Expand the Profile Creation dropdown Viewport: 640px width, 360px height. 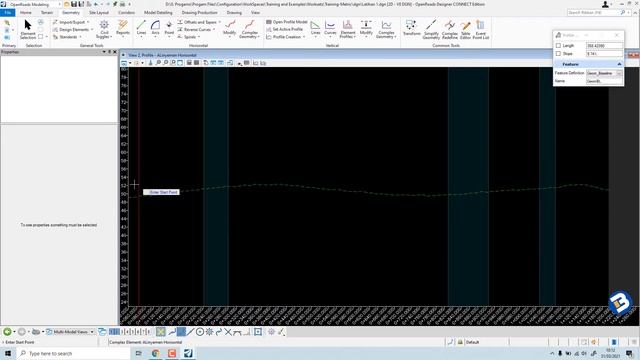pos(286,37)
